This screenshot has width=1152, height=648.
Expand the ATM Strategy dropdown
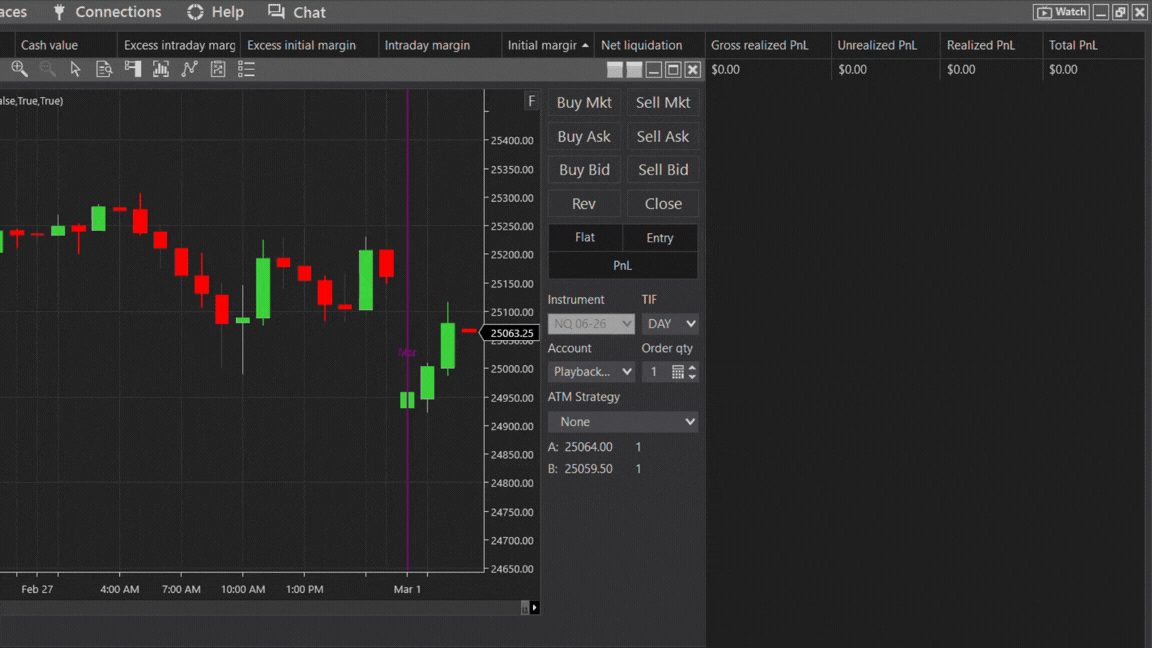point(622,422)
